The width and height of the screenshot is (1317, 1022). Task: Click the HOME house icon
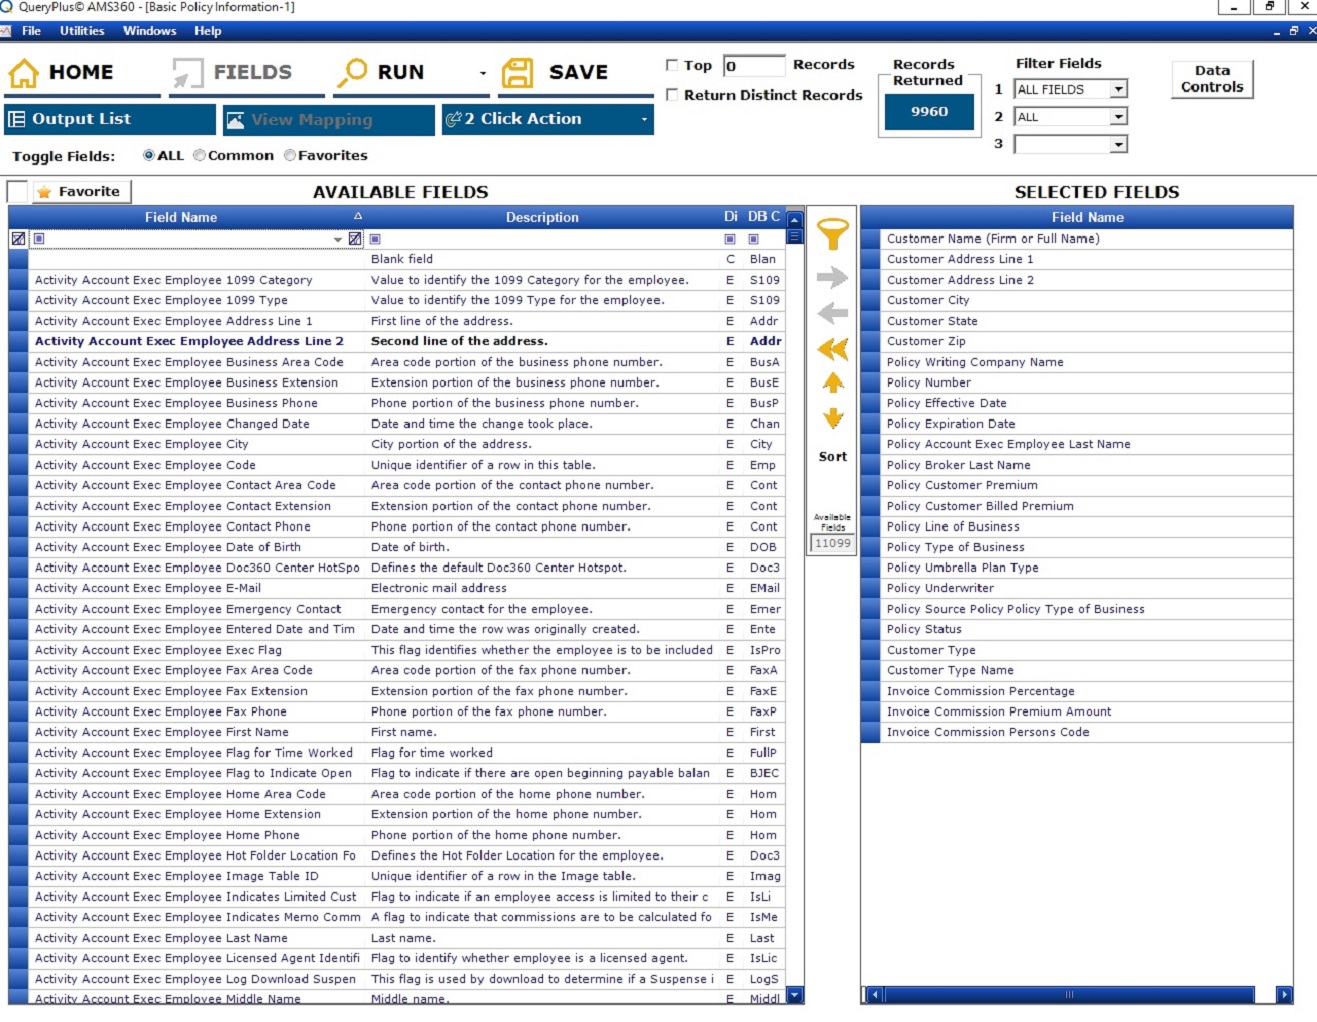[x=24, y=73]
